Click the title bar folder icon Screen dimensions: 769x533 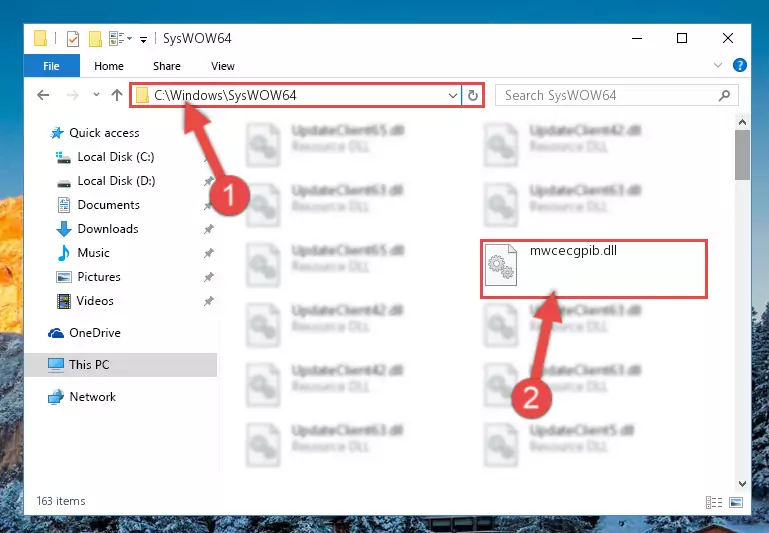pos(40,38)
